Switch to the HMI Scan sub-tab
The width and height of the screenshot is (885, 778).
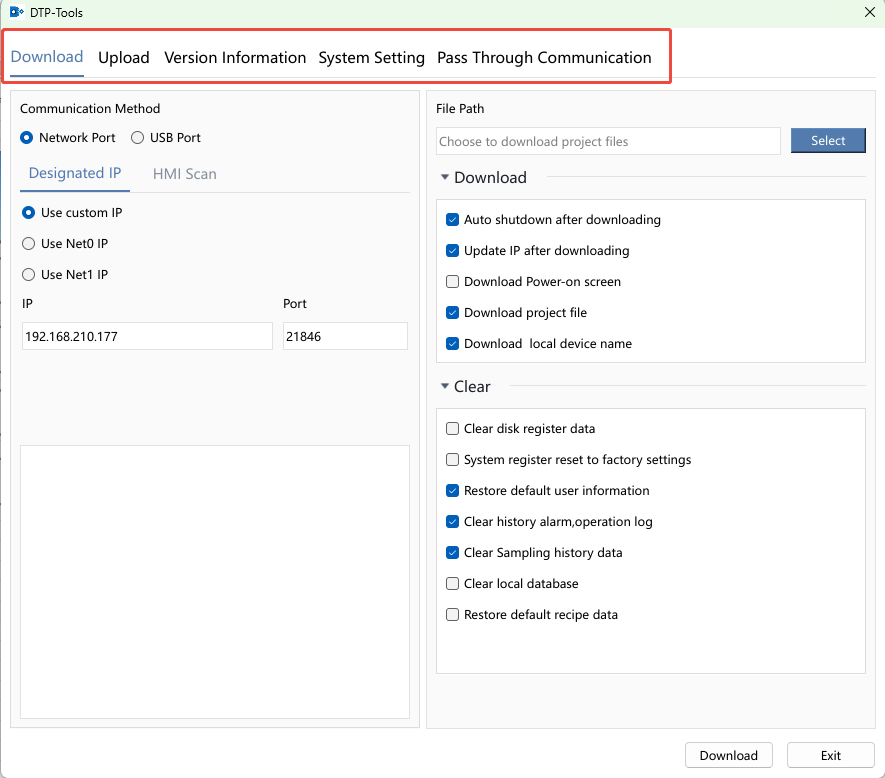(185, 174)
